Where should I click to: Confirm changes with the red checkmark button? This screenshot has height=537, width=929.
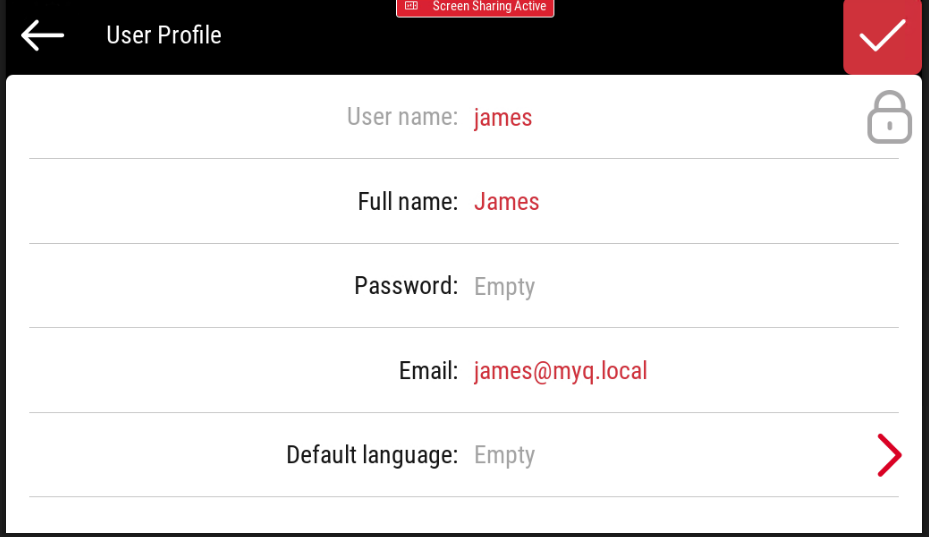[881, 36]
